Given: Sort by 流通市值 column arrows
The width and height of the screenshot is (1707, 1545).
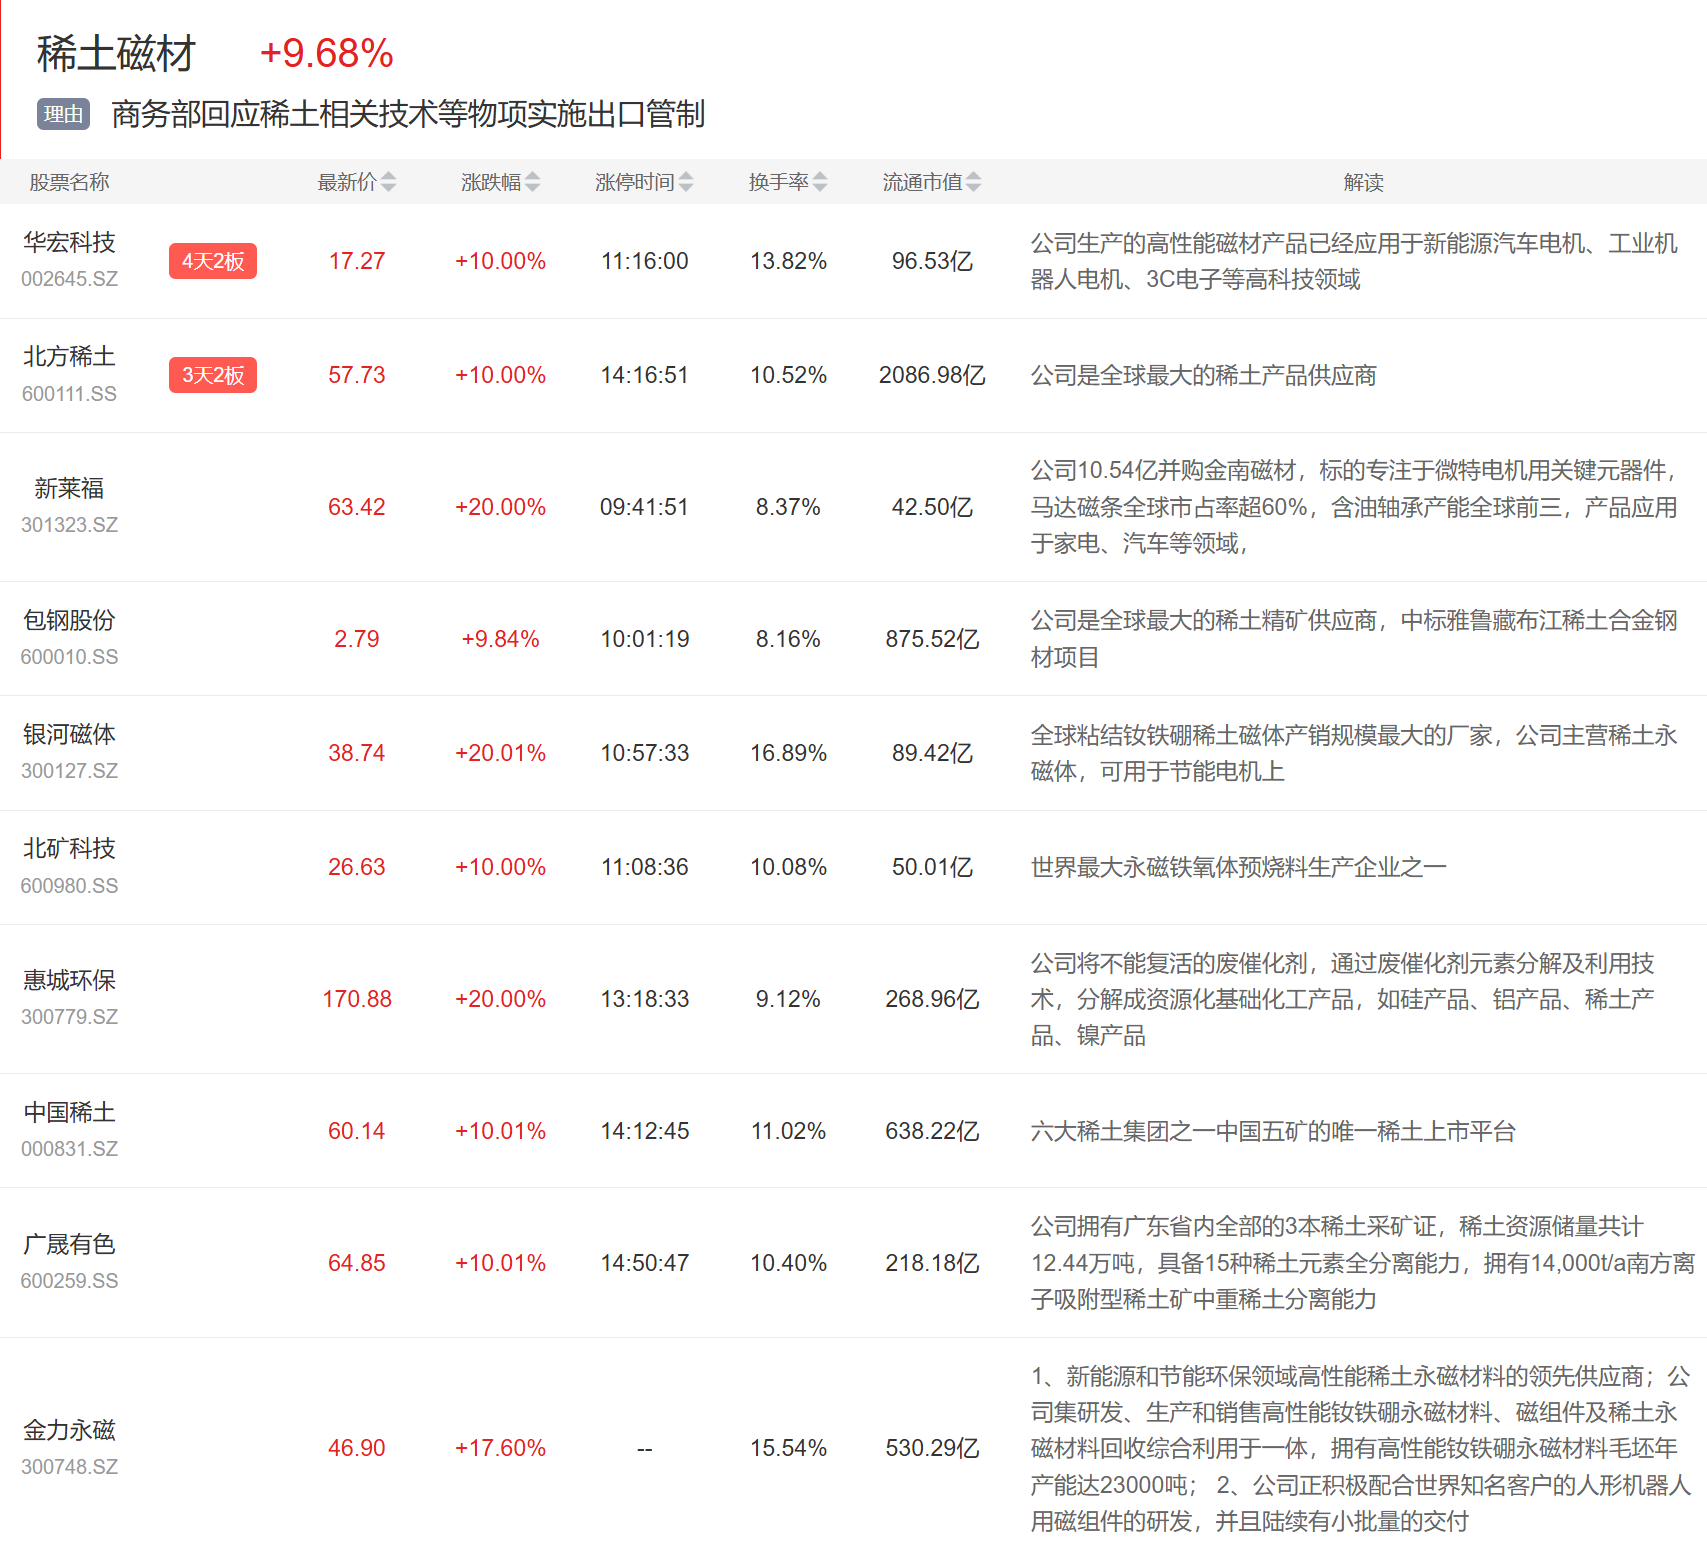Looking at the screenshot, I should click(x=974, y=182).
